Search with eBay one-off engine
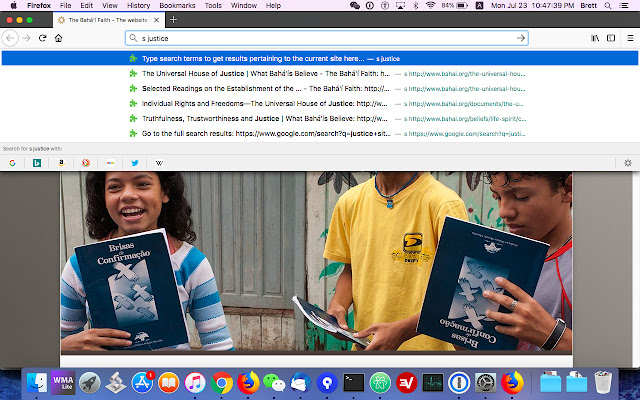This screenshot has height=400, width=640. click(110, 163)
